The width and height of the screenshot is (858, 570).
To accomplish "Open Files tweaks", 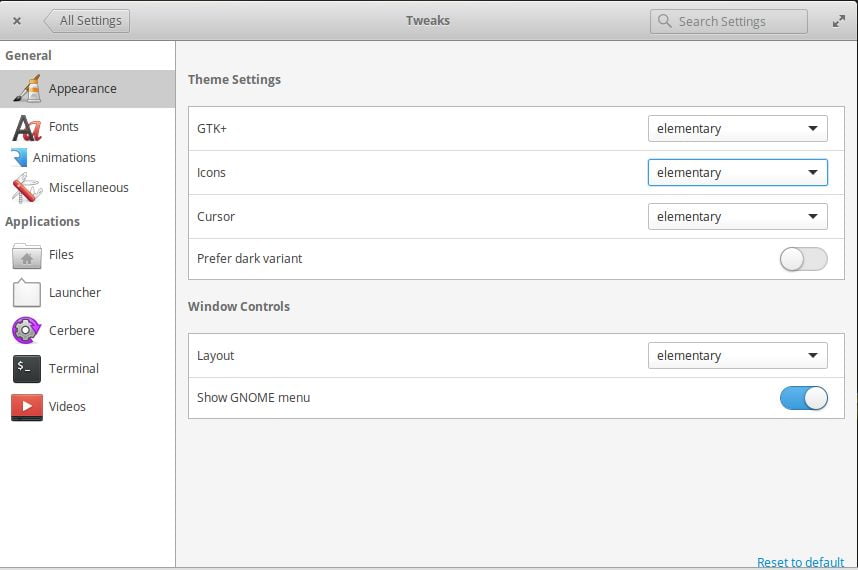I will pyautogui.click(x=88, y=255).
